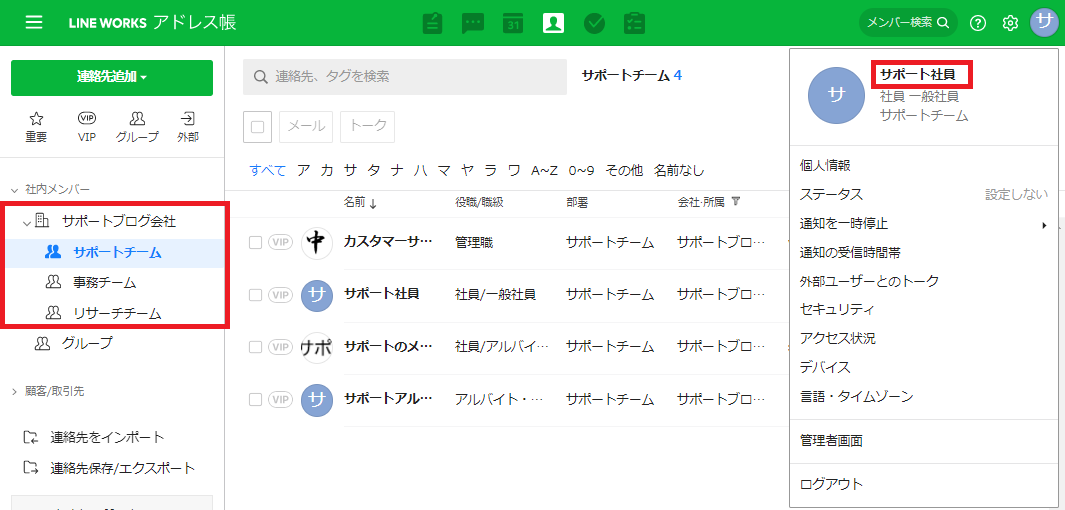This screenshot has height=510, width=1065.
Task: Select 個人情報 in profile menu
Action: pyautogui.click(x=825, y=165)
